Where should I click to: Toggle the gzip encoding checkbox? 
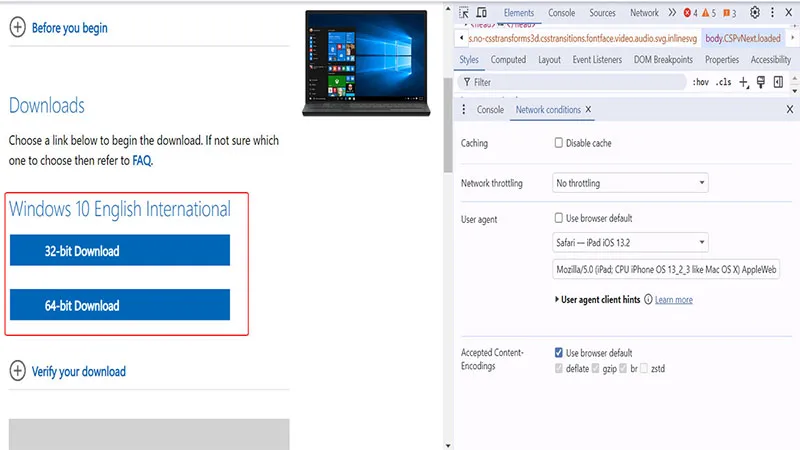595,368
